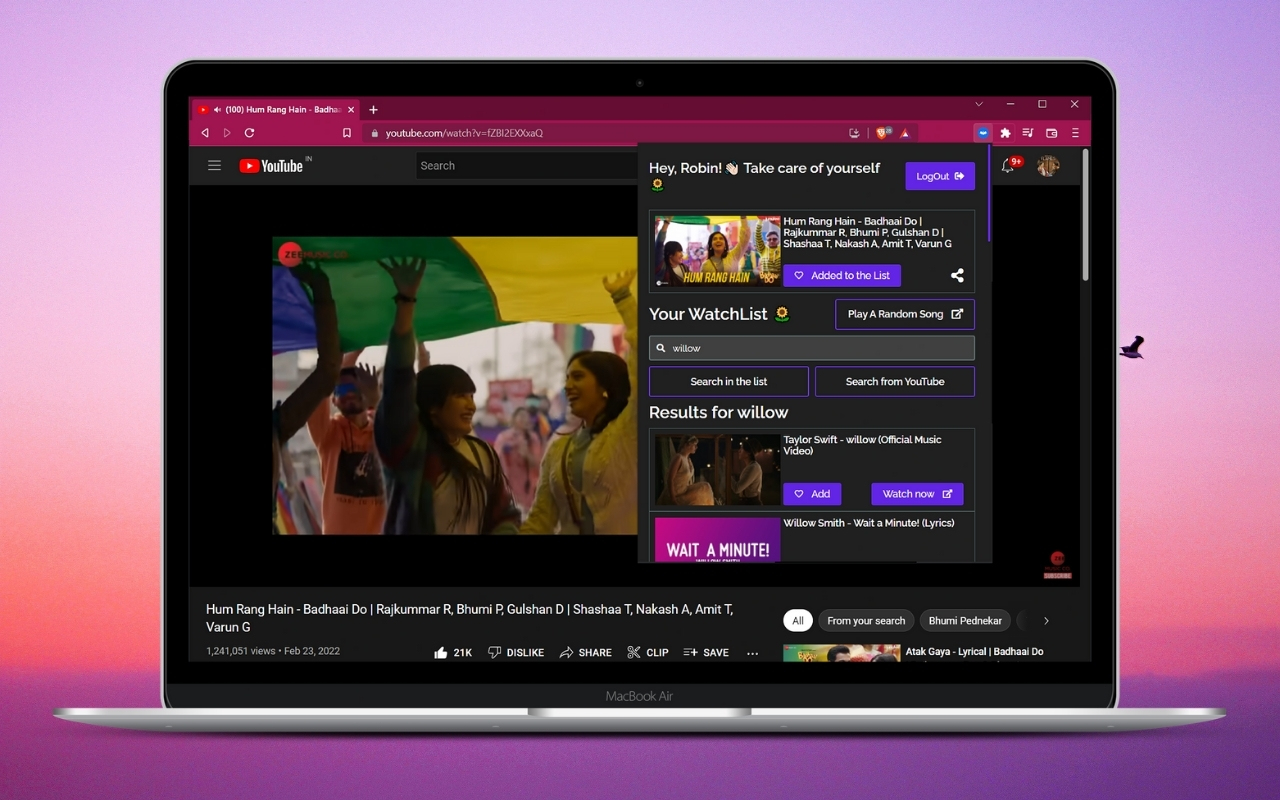Open the YouTube guide hamburger menu
Screen dimensions: 1280x800
(x=214, y=166)
